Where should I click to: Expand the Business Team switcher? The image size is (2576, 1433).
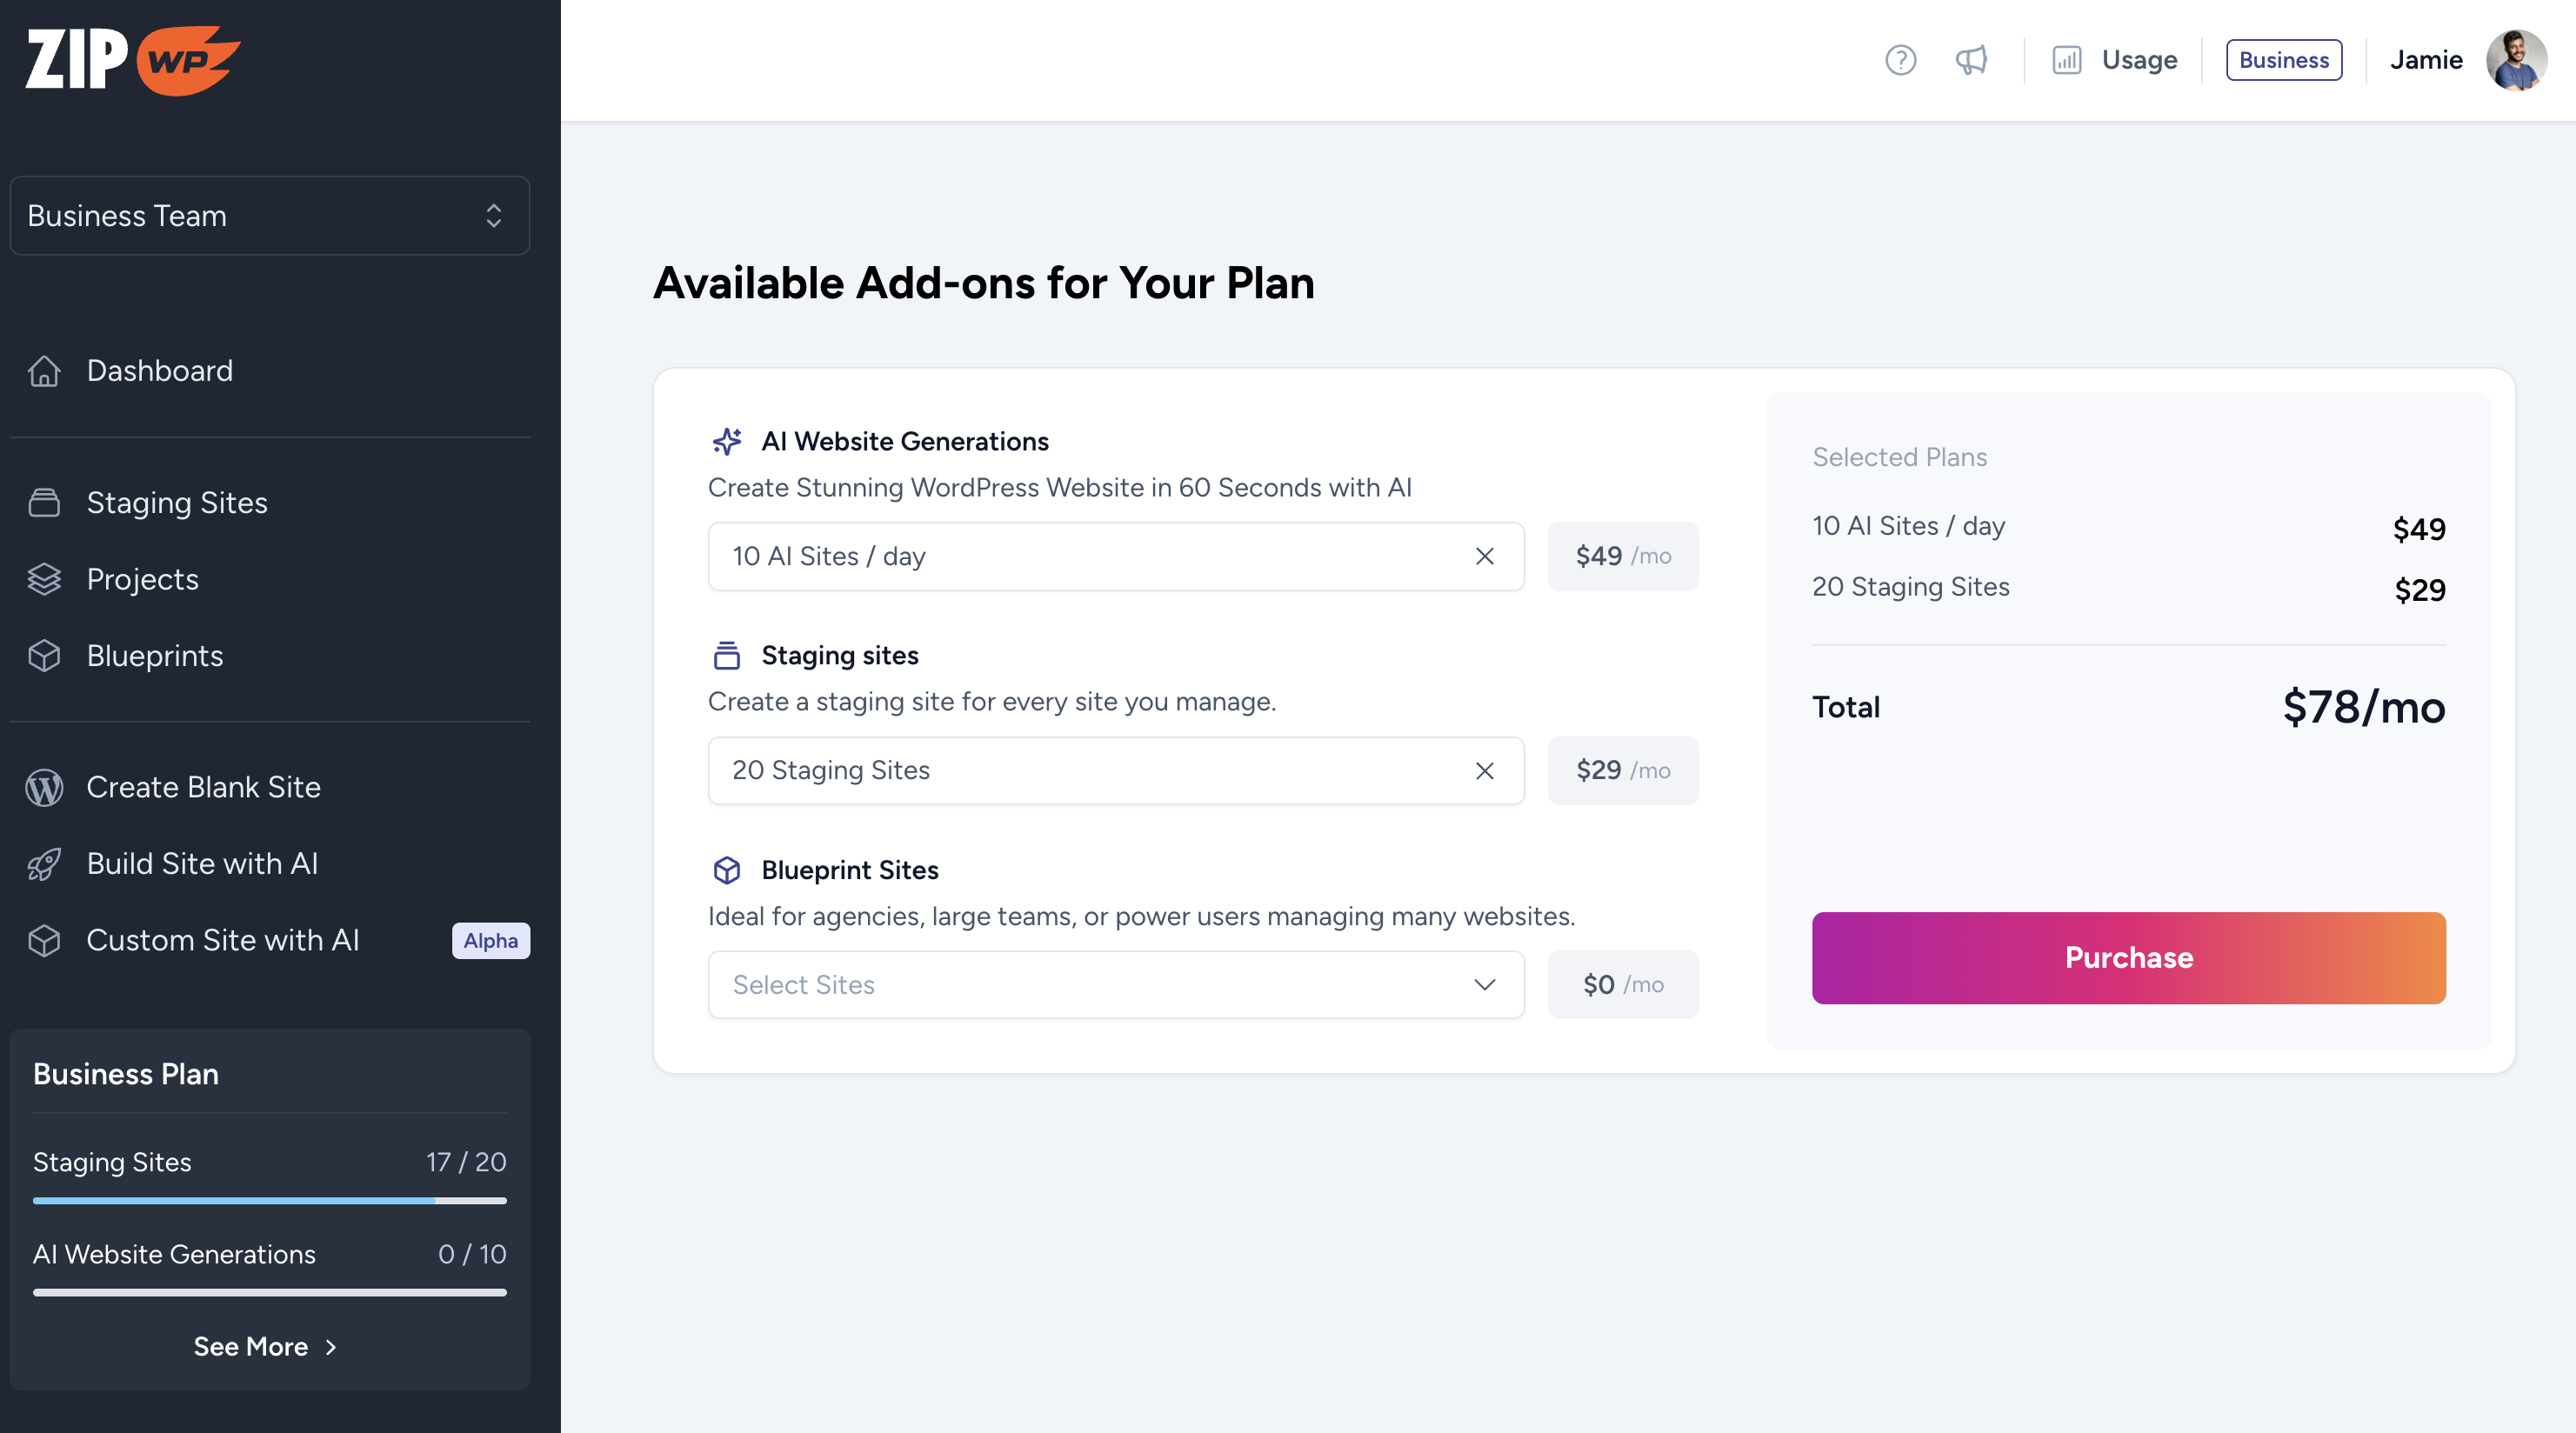269,216
